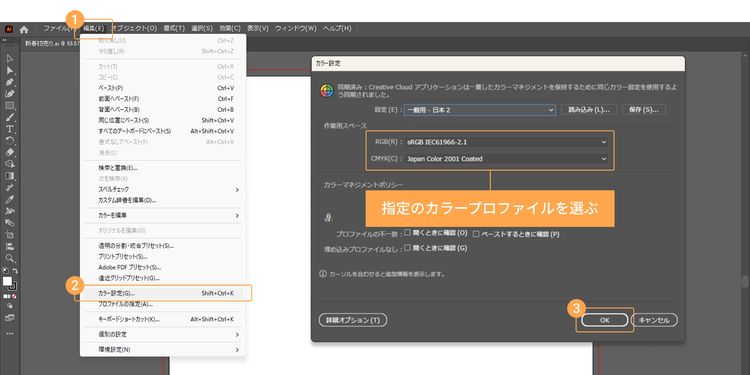Choose プロファイルの指定(A)... menu item

pyautogui.click(x=163, y=304)
